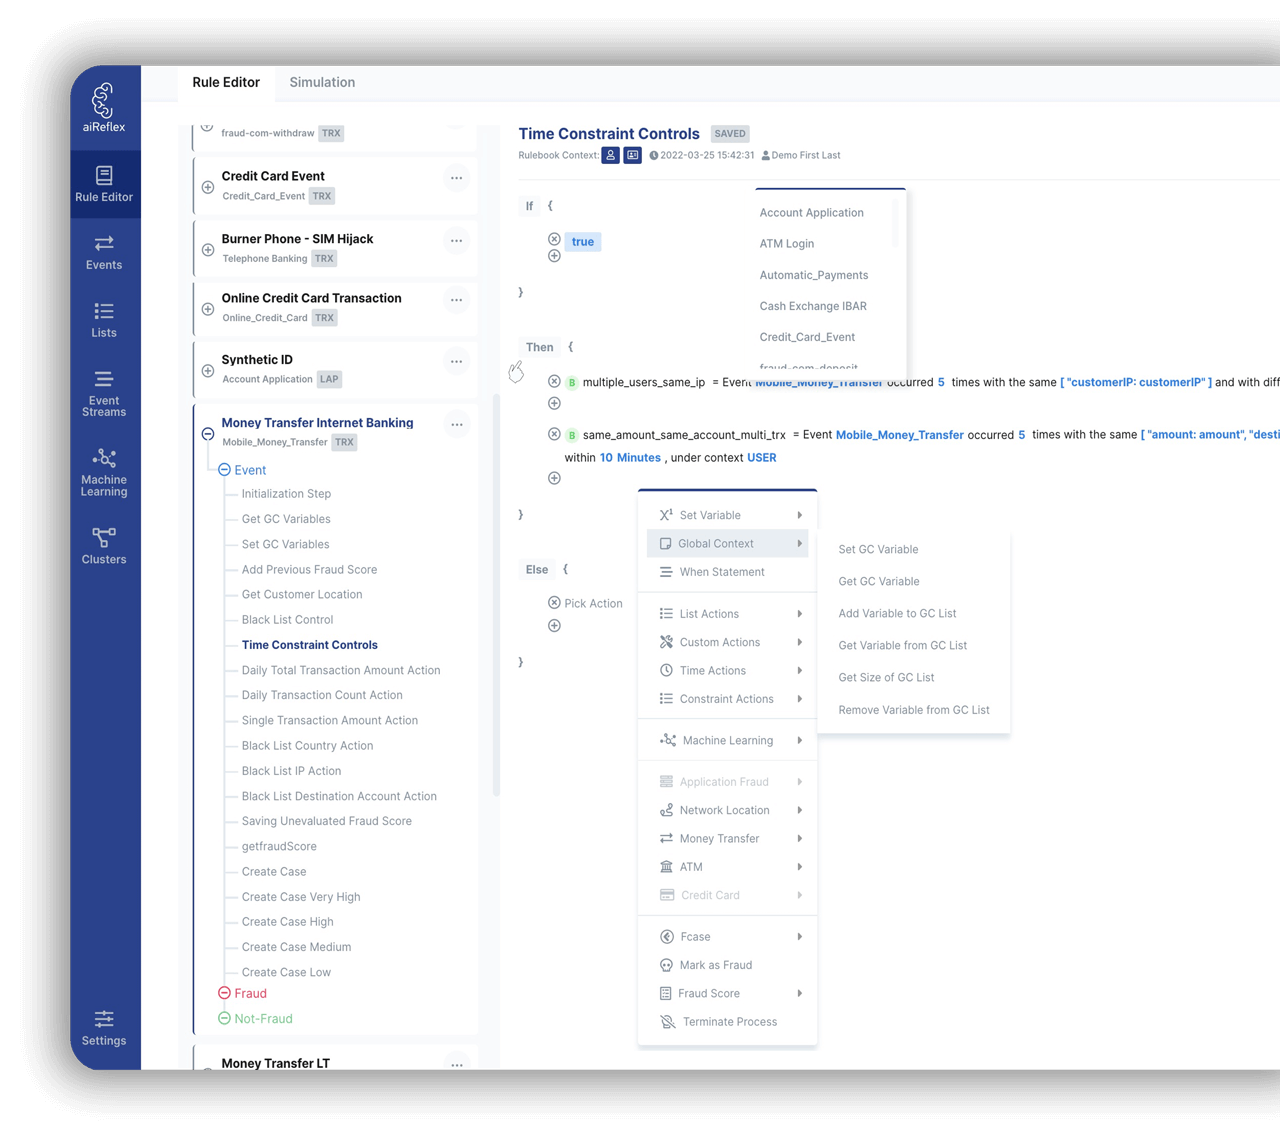Select ATM Login from event list
This screenshot has width=1280, height=1131.
[x=786, y=244]
